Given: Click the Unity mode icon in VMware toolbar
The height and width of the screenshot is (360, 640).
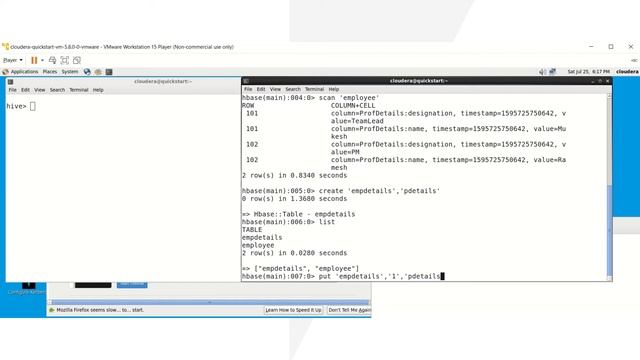Looking at the screenshot, I should coord(77,60).
